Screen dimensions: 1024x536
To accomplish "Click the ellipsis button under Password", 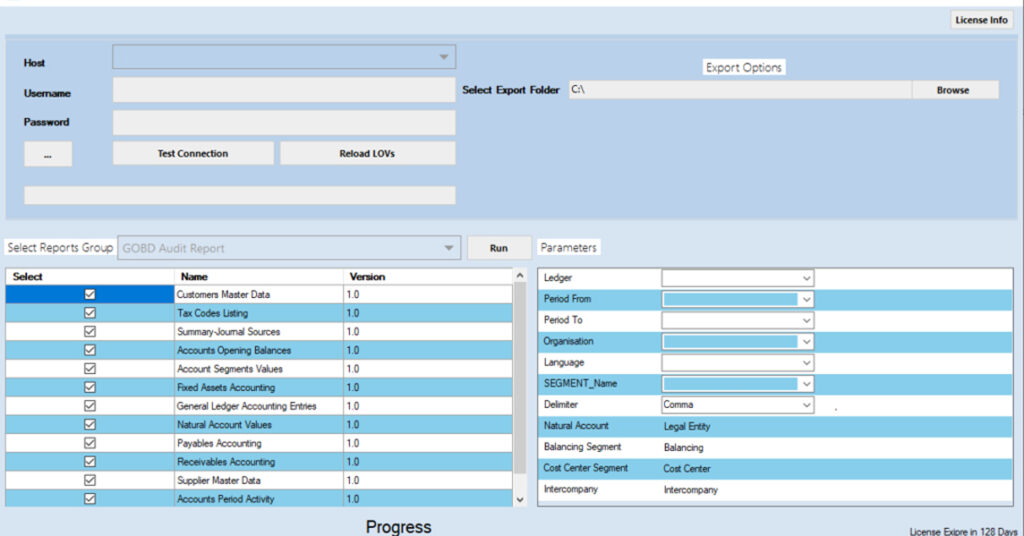I will tap(48, 154).
